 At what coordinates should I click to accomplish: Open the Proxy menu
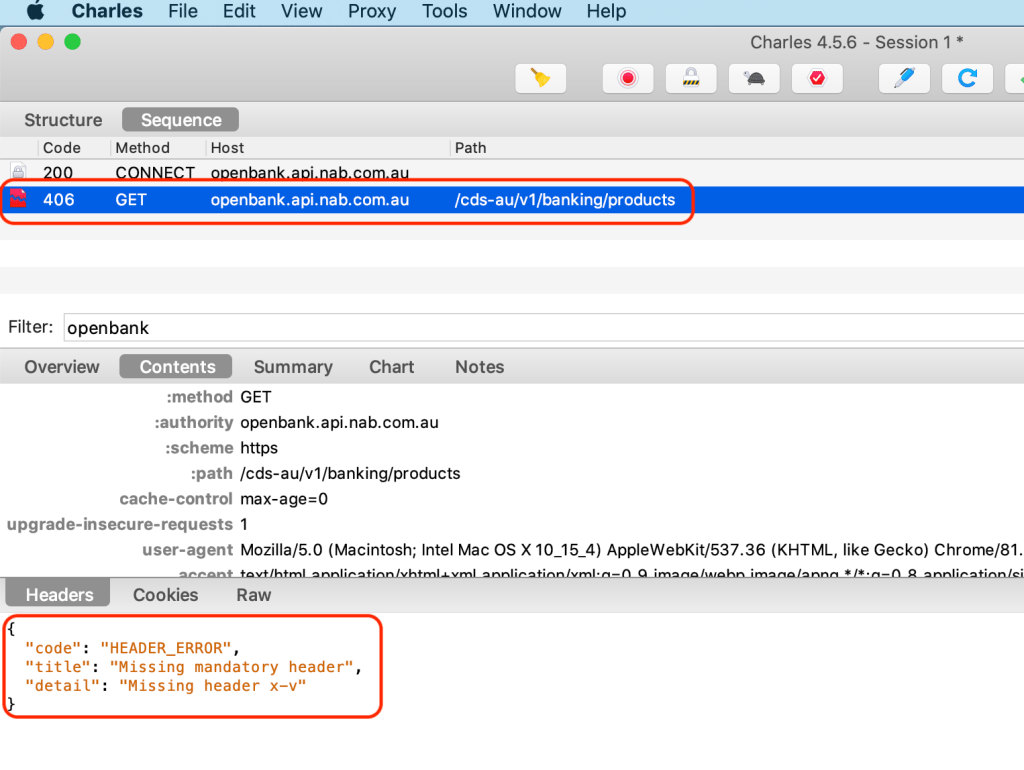coord(372,12)
